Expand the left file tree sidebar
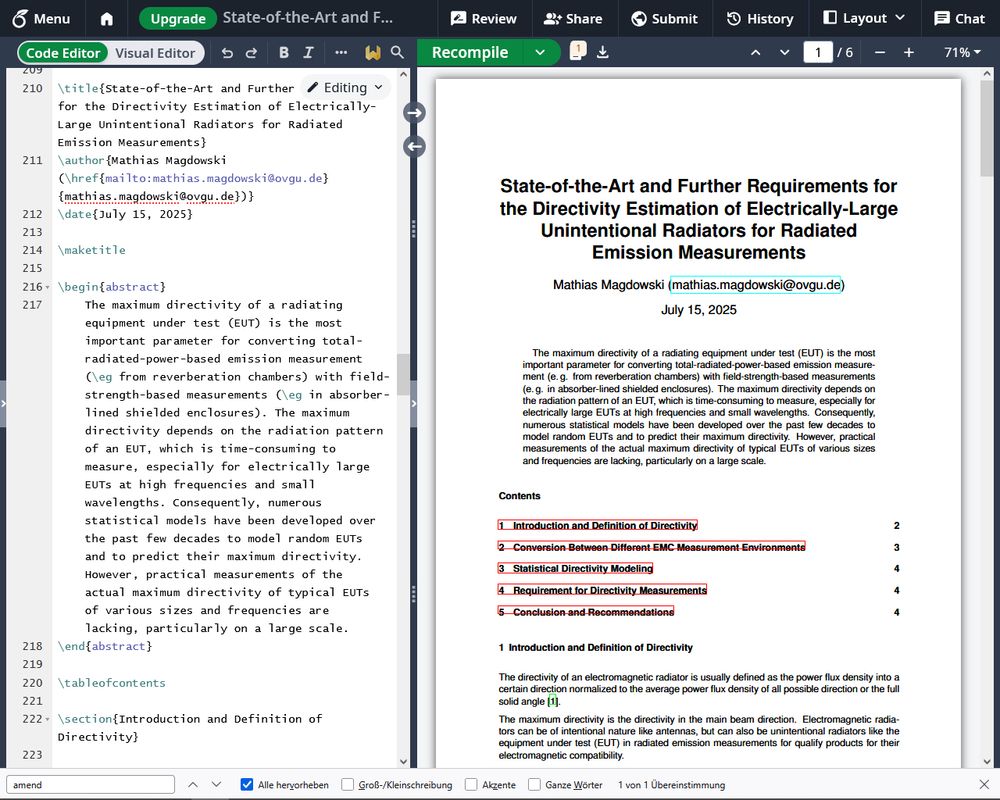The width and height of the screenshot is (1000, 800). click(x=3, y=403)
